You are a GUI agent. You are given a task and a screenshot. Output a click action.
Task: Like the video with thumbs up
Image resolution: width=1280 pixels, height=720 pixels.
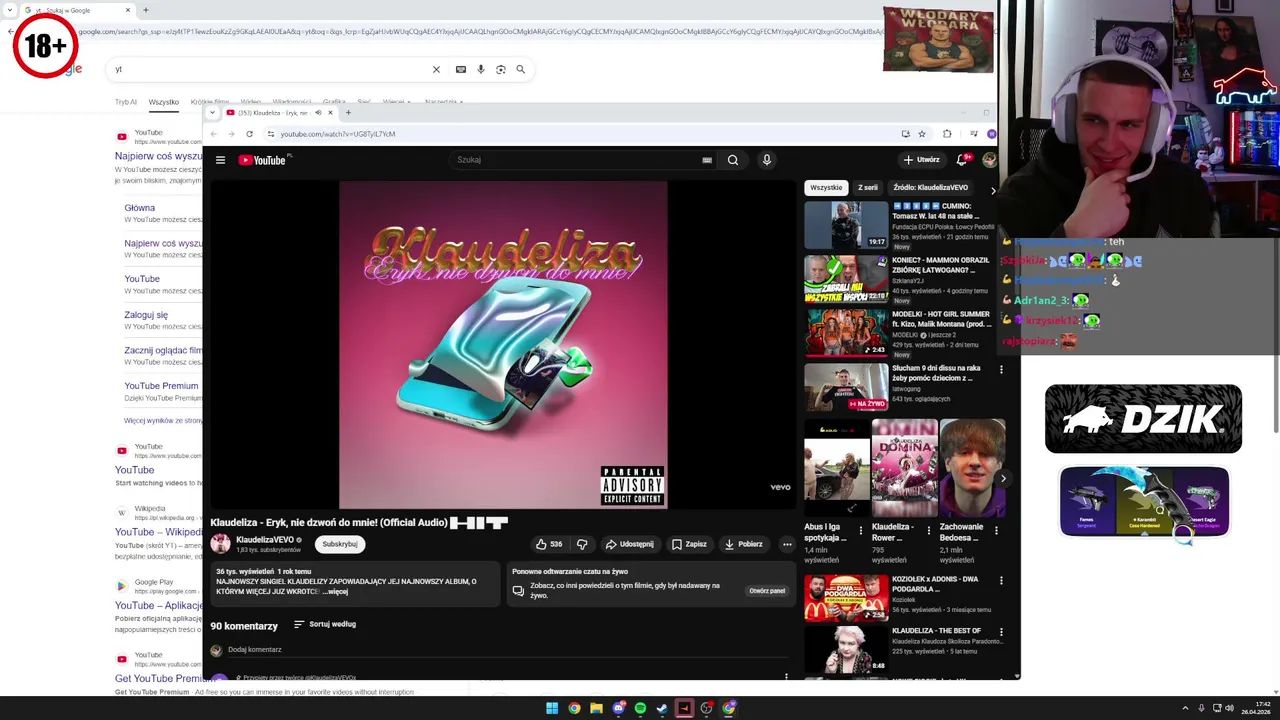click(x=549, y=544)
